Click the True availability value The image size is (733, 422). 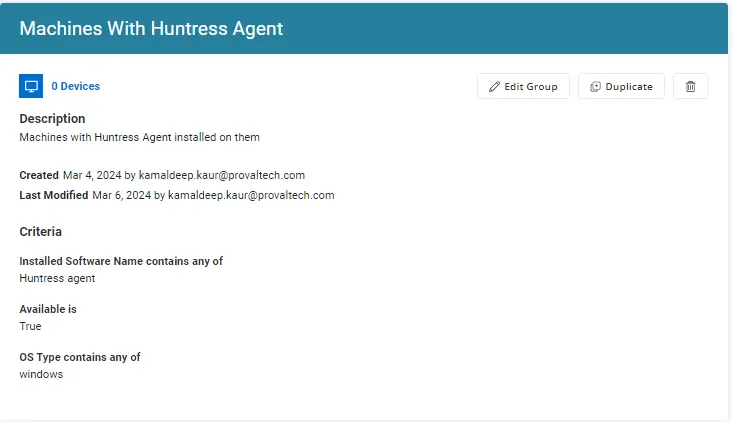[30, 326]
